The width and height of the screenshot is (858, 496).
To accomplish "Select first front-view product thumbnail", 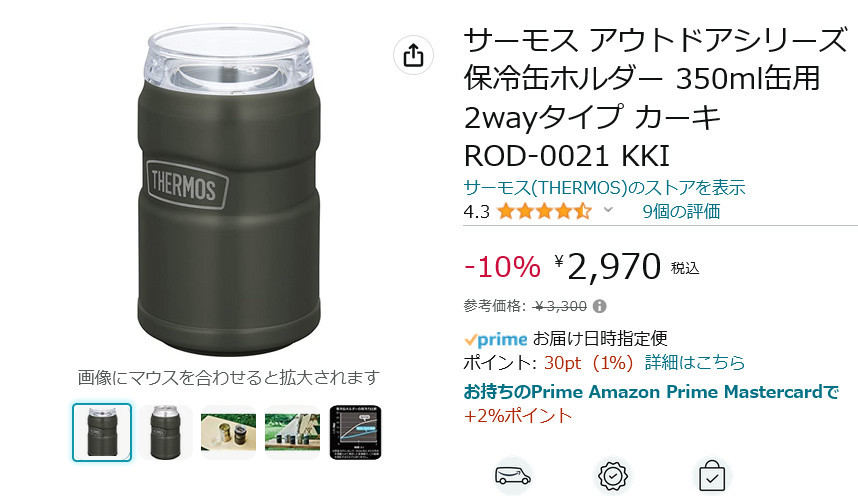I will pos(102,432).
